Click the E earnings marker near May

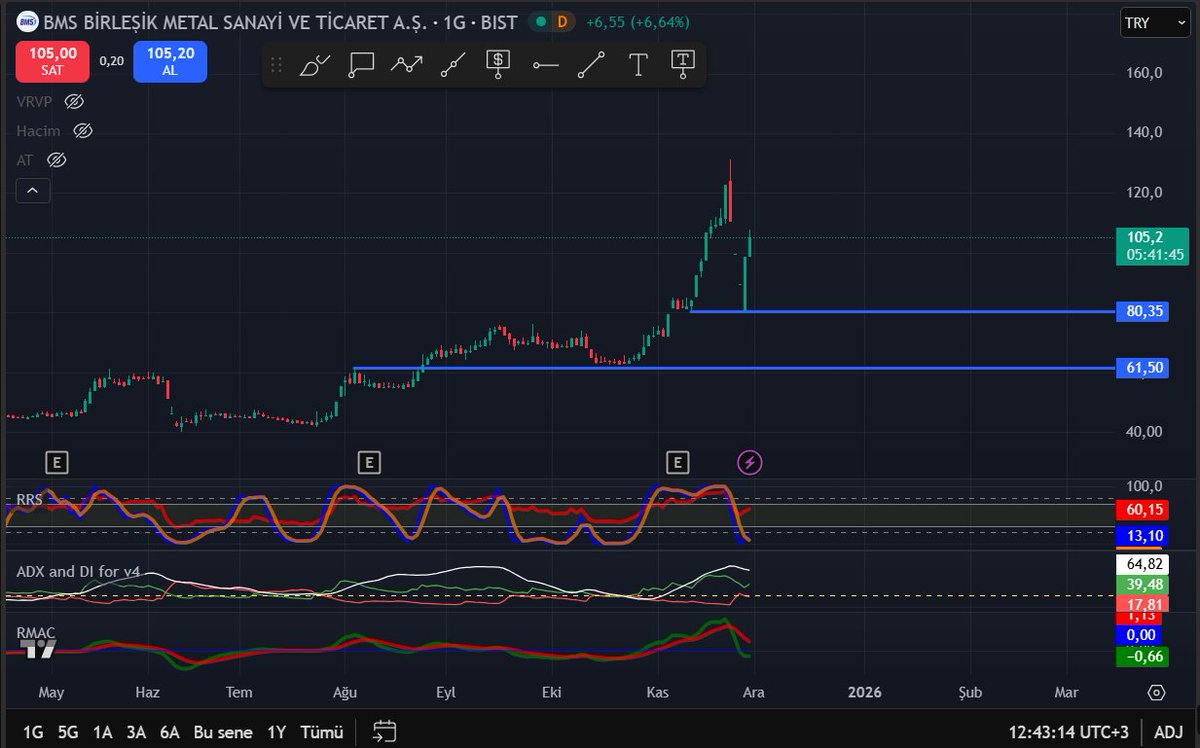point(58,462)
